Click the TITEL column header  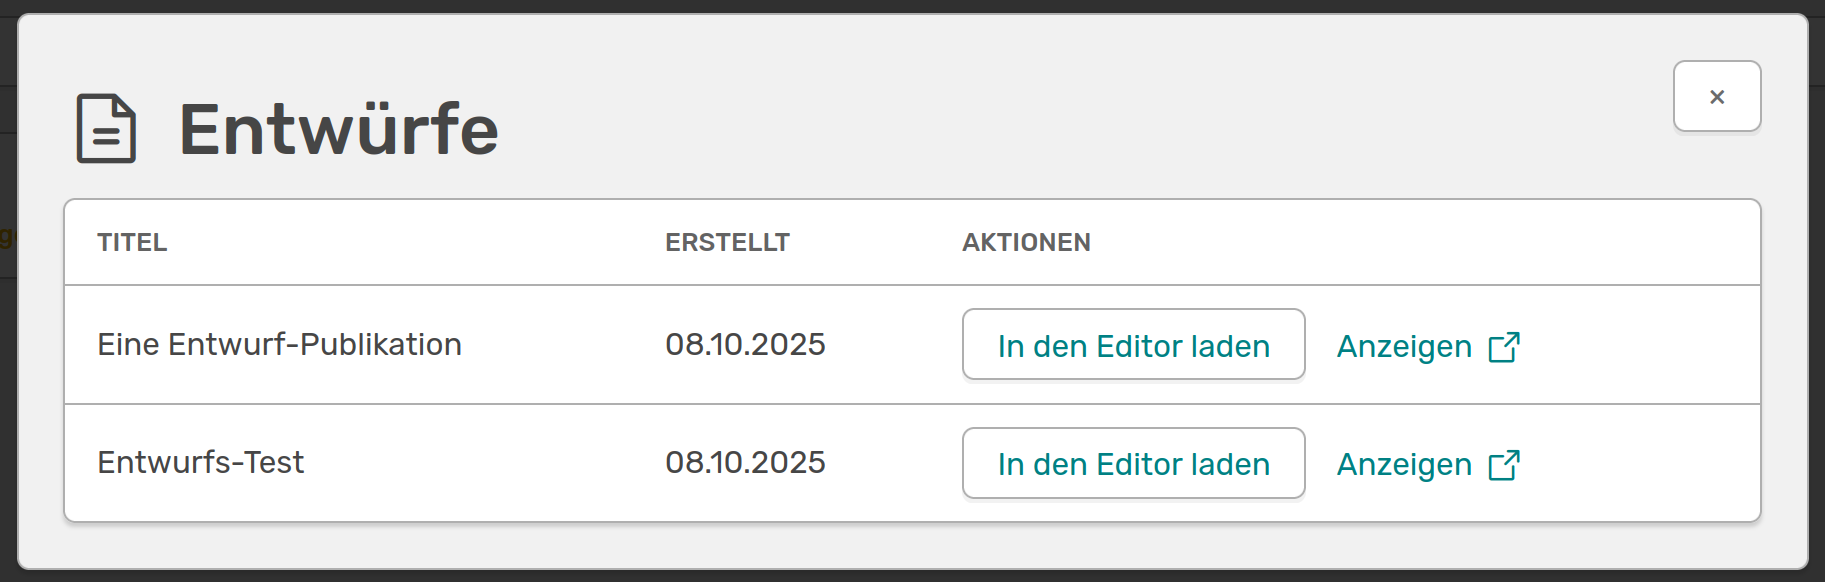132,243
